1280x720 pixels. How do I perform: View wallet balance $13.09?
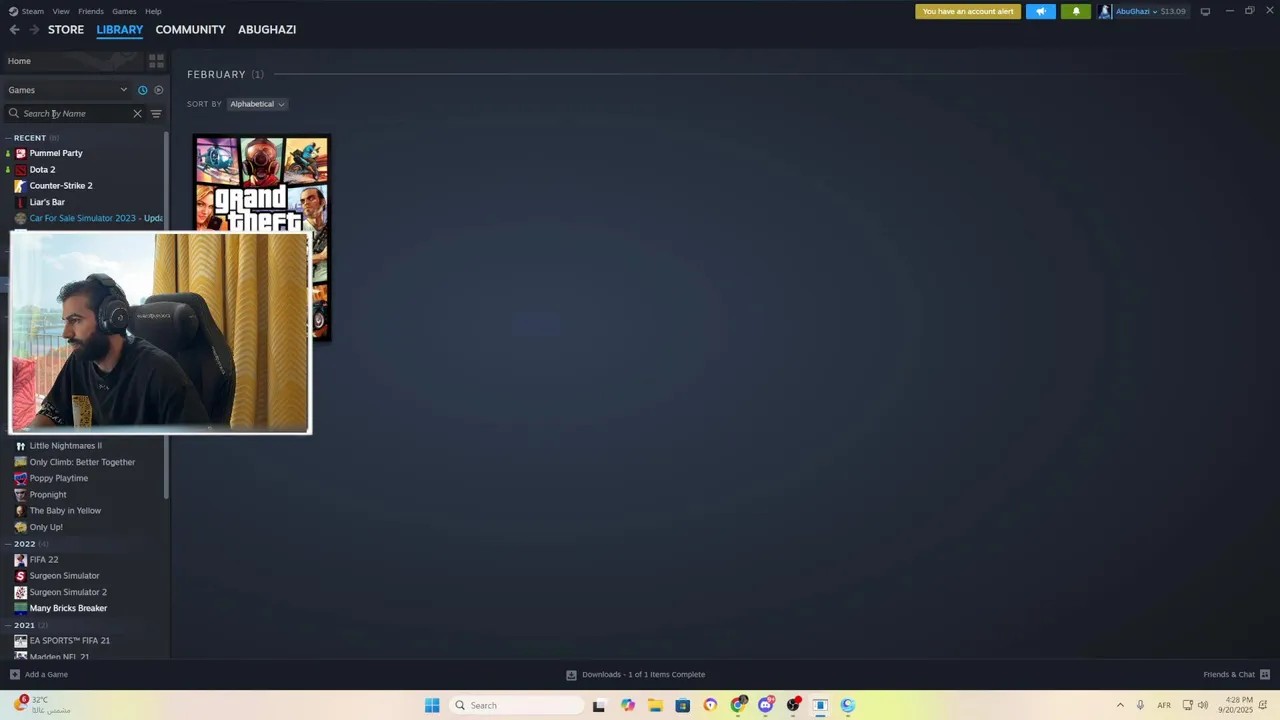tap(1173, 11)
